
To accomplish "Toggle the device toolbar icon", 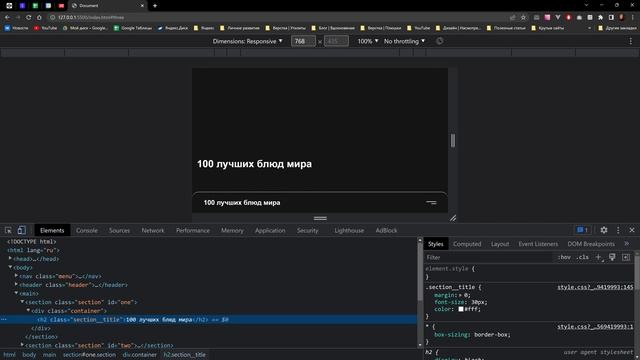I will [x=21, y=230].
